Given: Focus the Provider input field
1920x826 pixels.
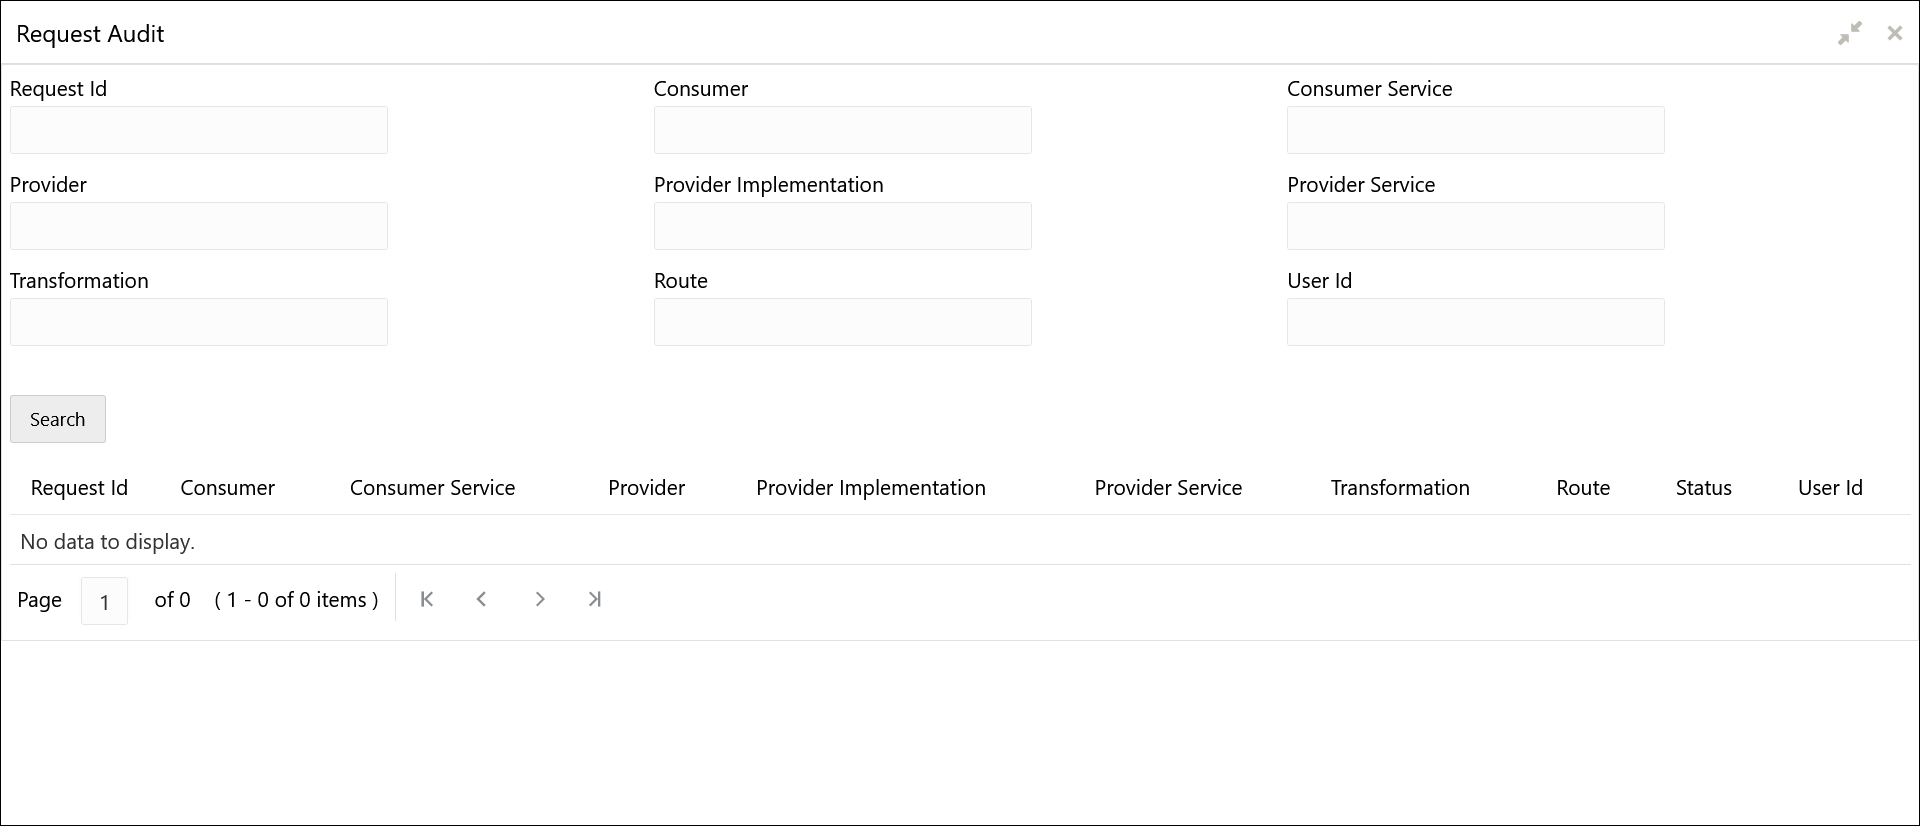Looking at the screenshot, I should 199,226.
